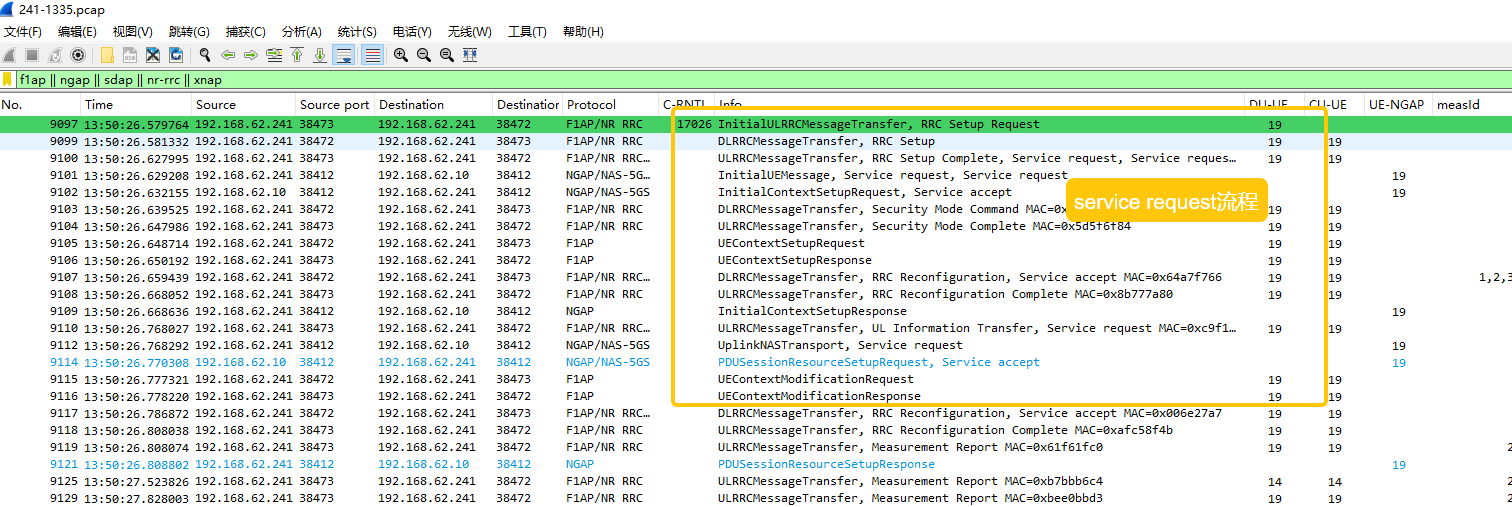Reload the current capture file
Screen dimensions: 1512x507
(176, 55)
